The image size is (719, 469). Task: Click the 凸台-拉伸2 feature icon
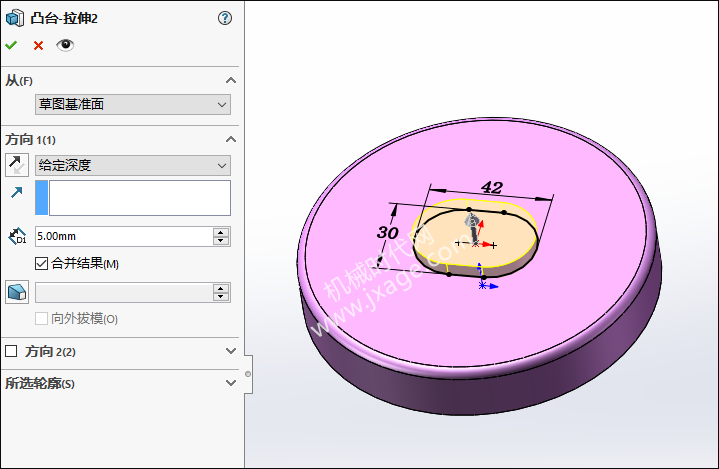(15, 18)
